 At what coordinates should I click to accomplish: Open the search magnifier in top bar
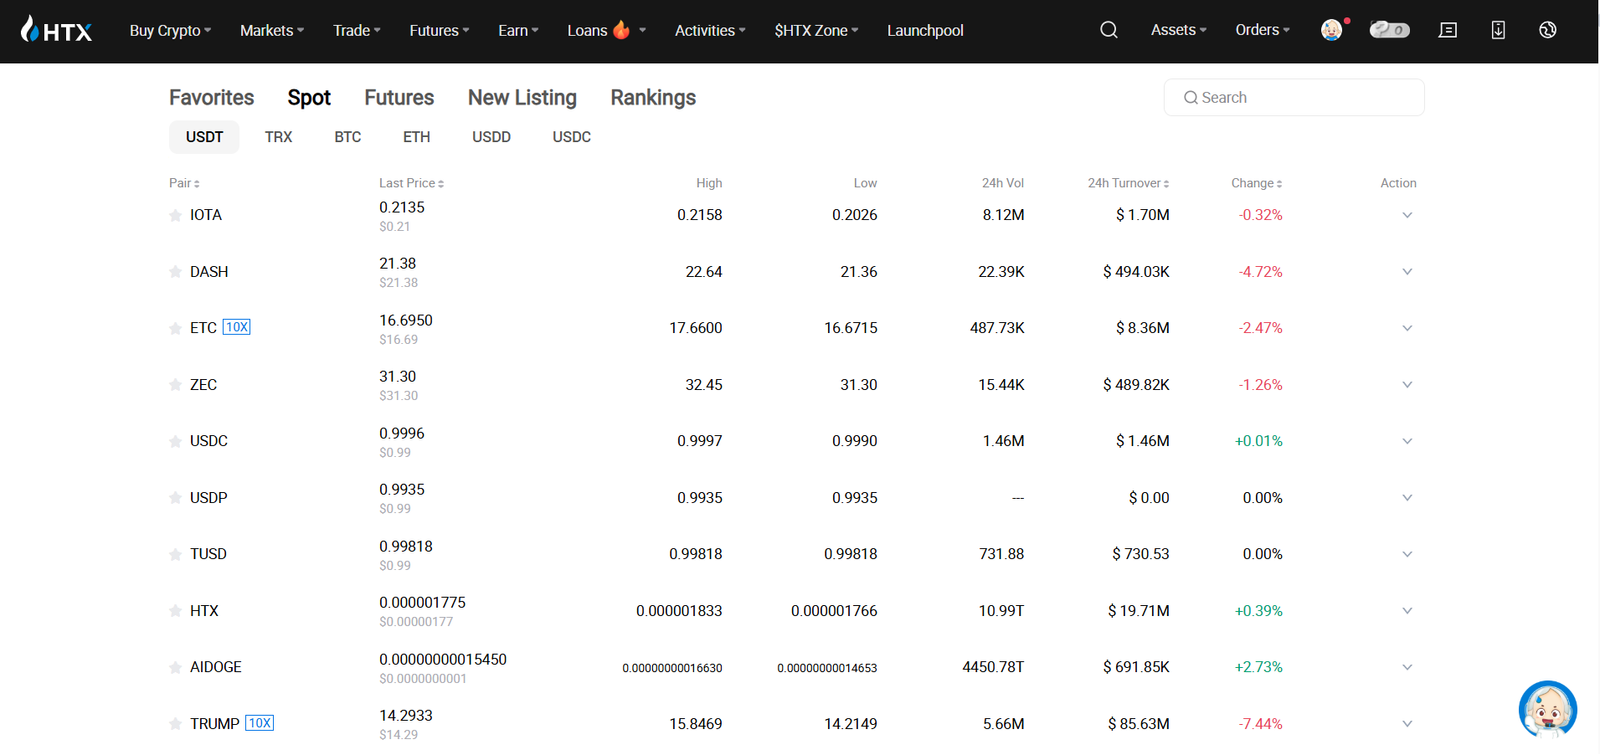tap(1109, 30)
